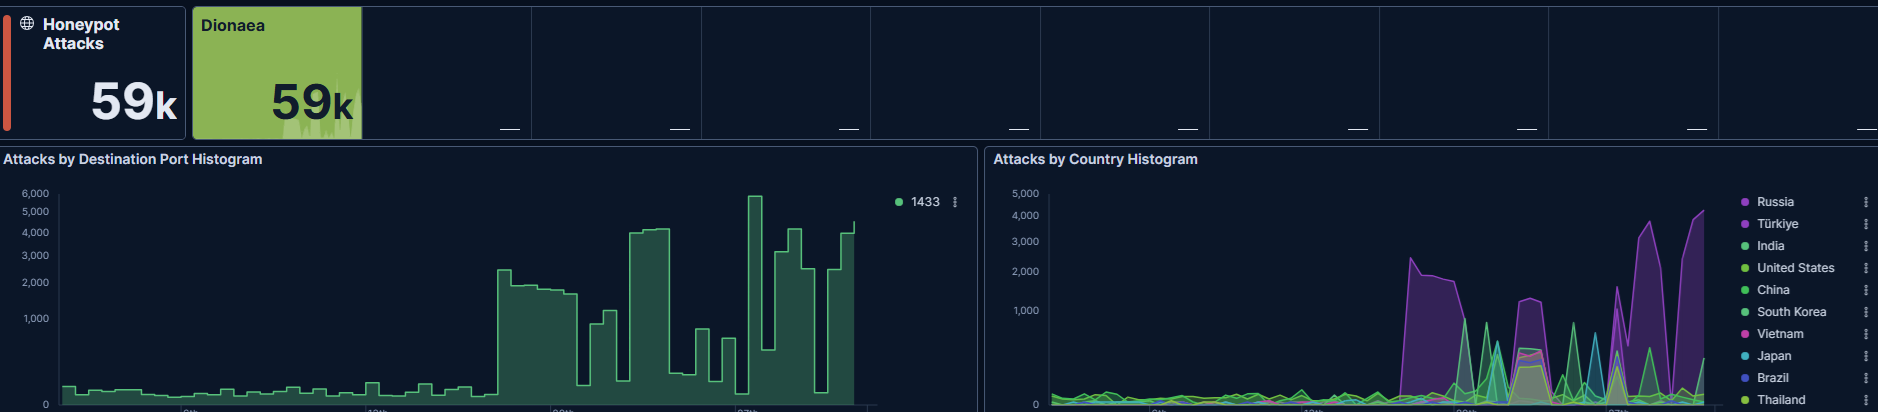
Task: Toggle Russia series visibility in legend
Action: coord(1776,202)
